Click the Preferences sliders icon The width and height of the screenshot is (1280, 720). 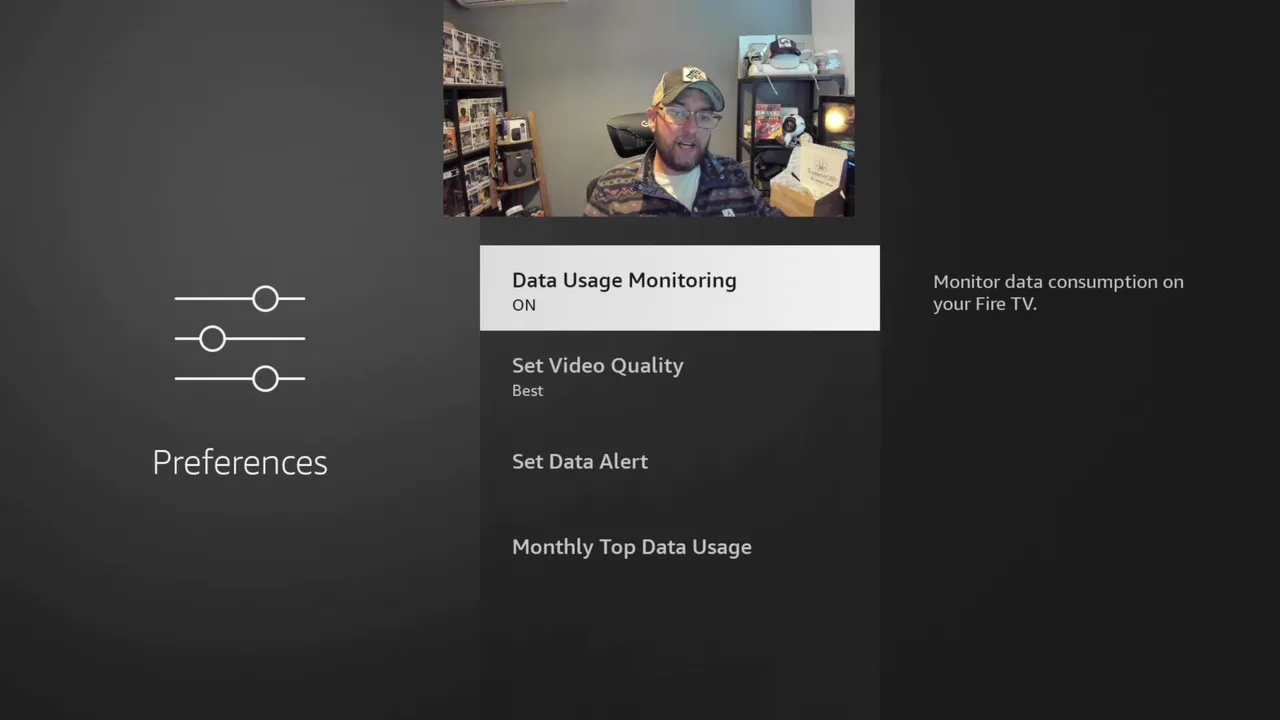coord(240,339)
